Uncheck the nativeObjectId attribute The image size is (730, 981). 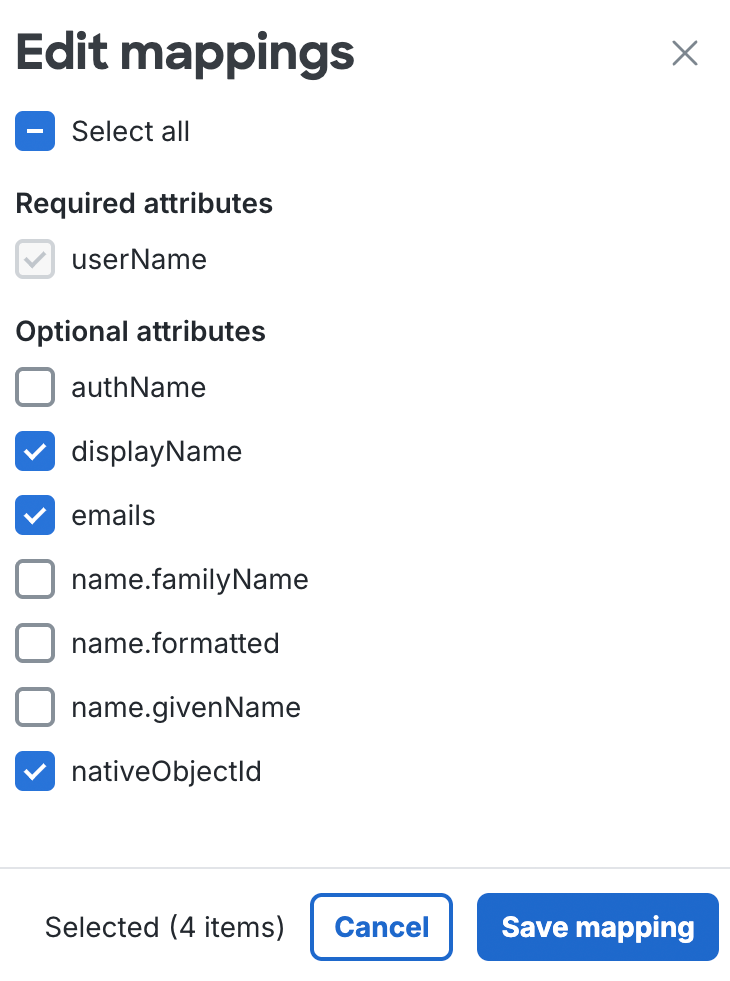click(x=34, y=771)
